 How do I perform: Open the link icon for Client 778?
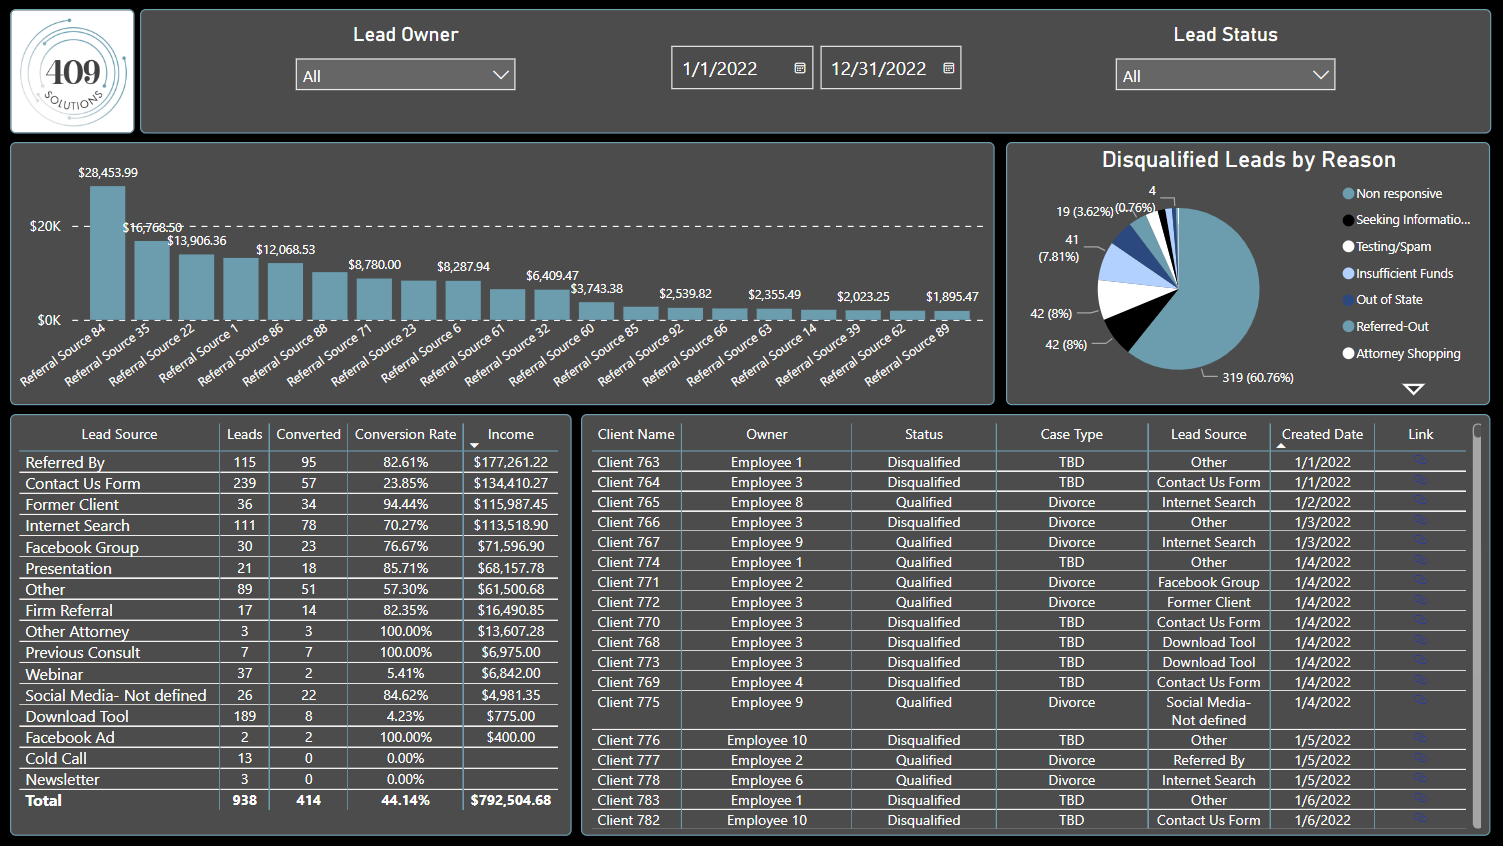pyautogui.click(x=1420, y=778)
